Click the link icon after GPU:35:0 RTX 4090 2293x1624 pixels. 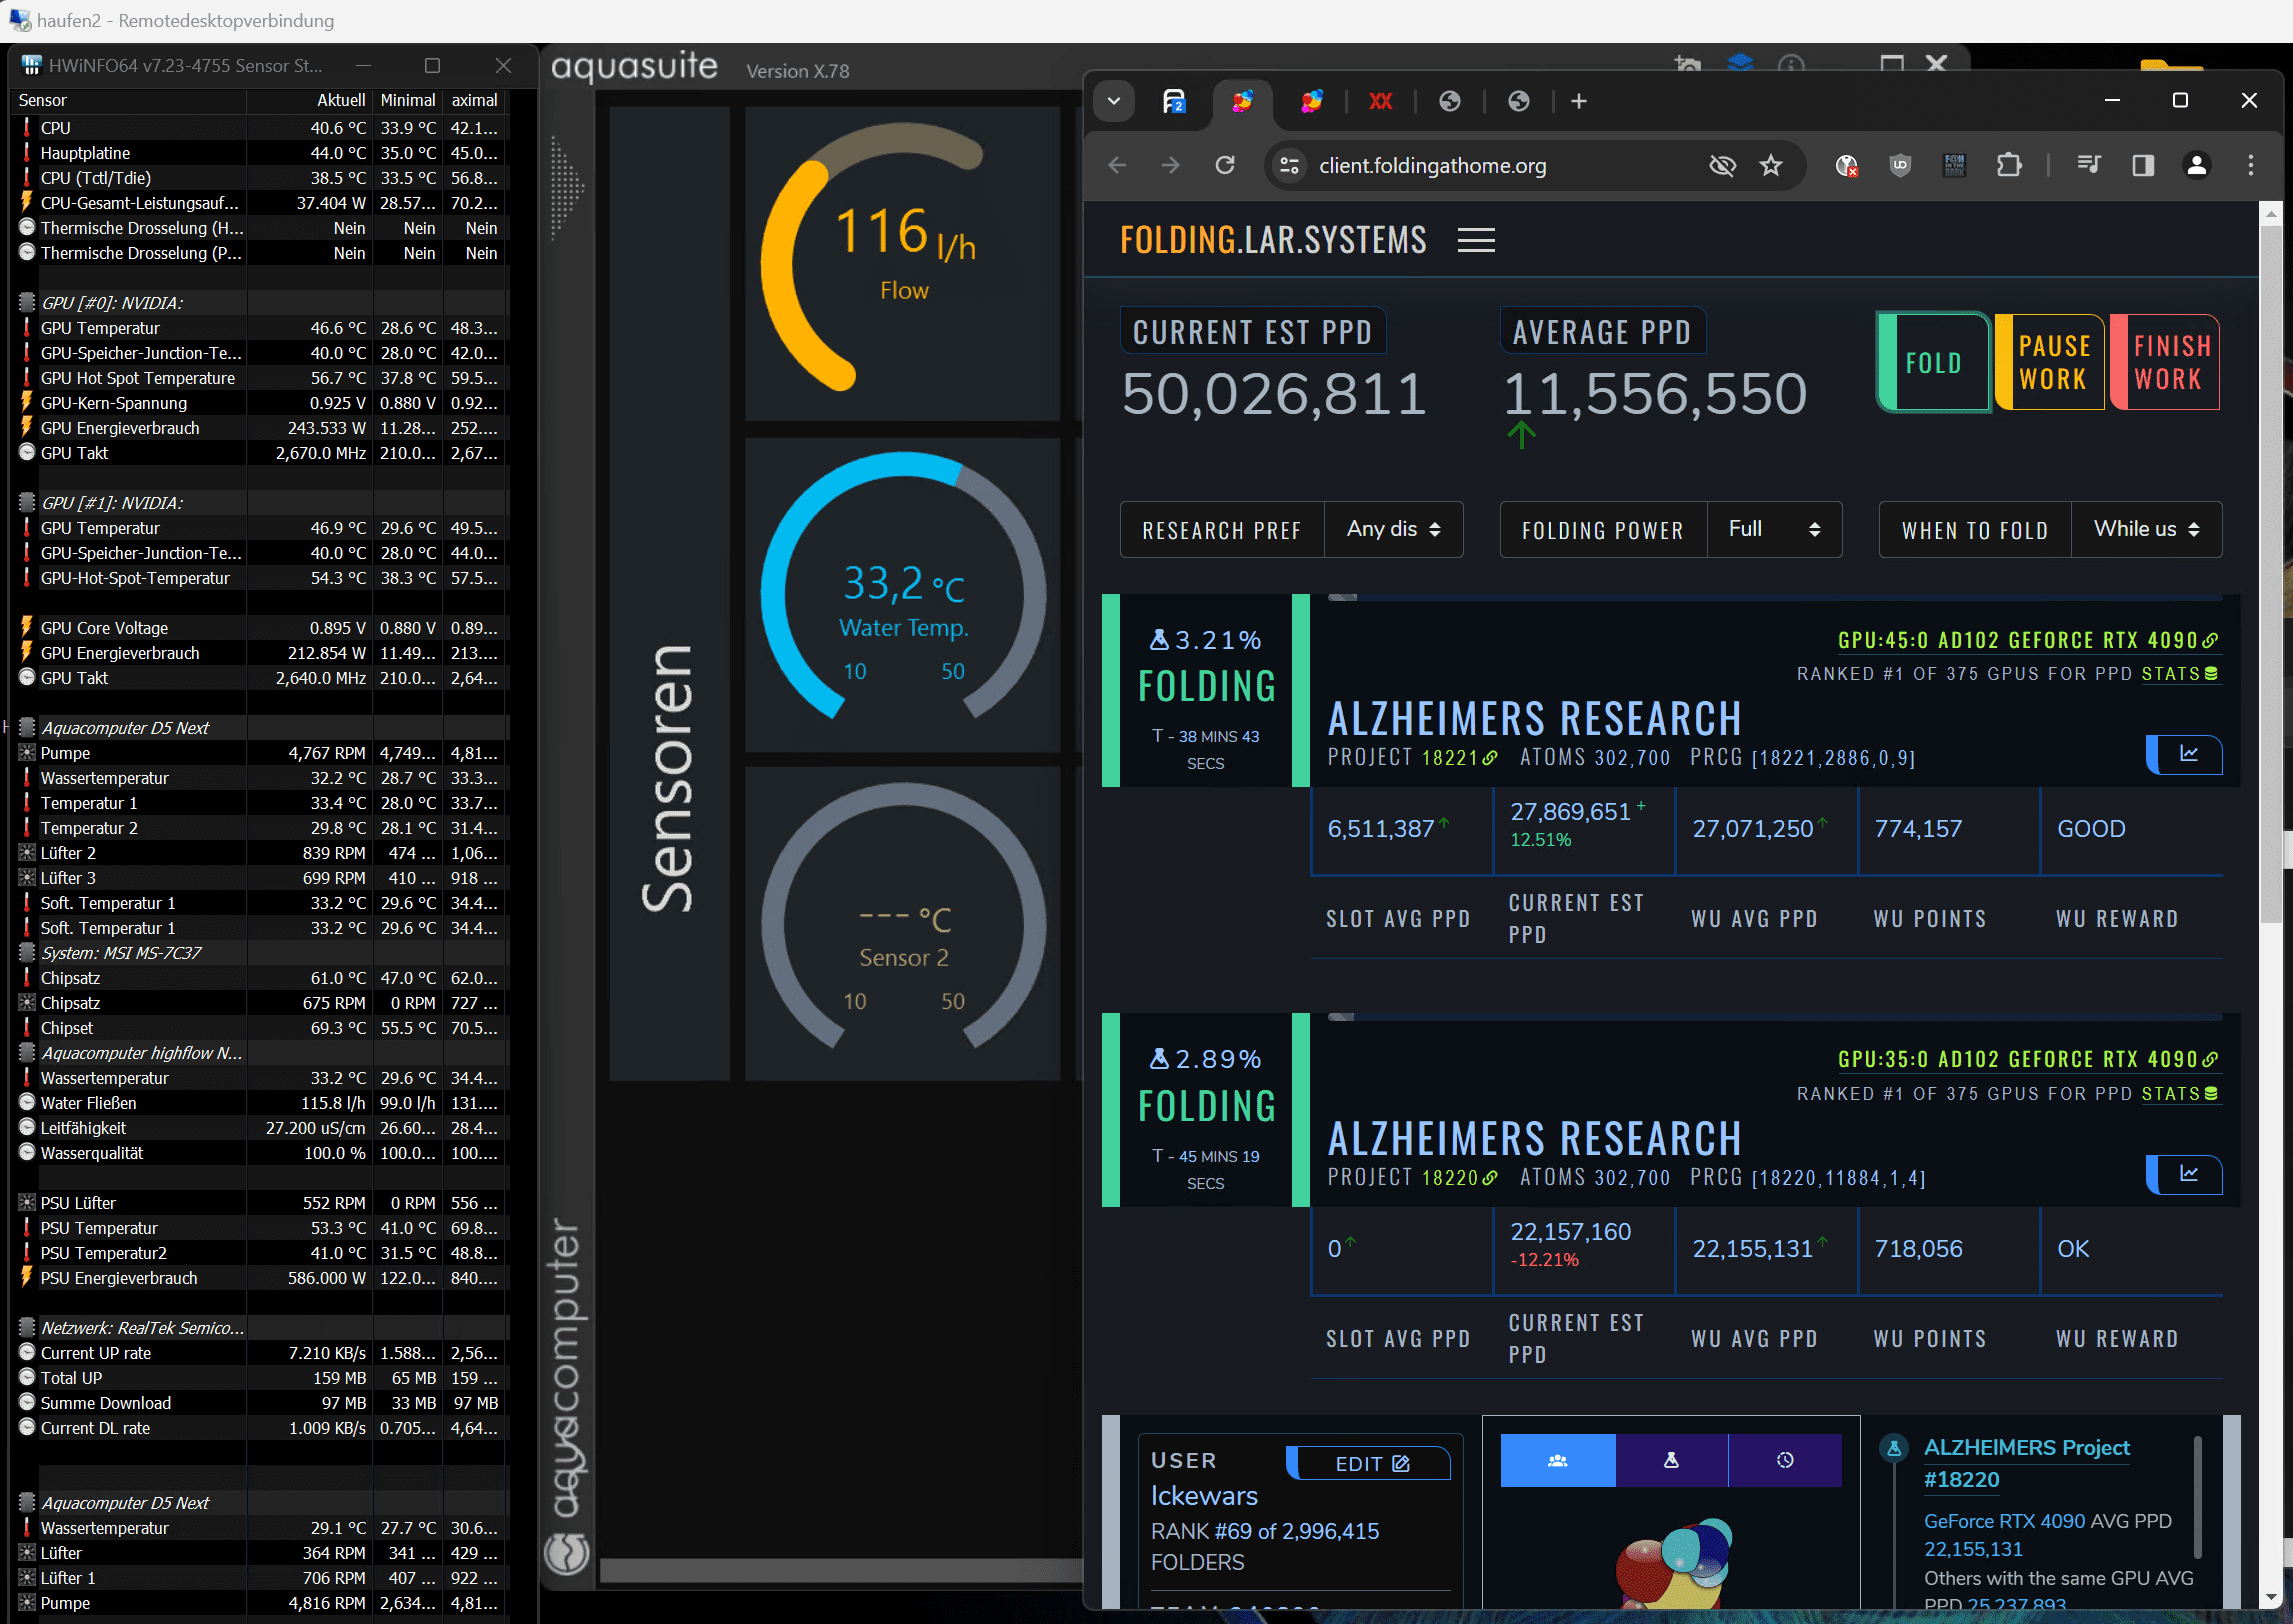2211,1059
